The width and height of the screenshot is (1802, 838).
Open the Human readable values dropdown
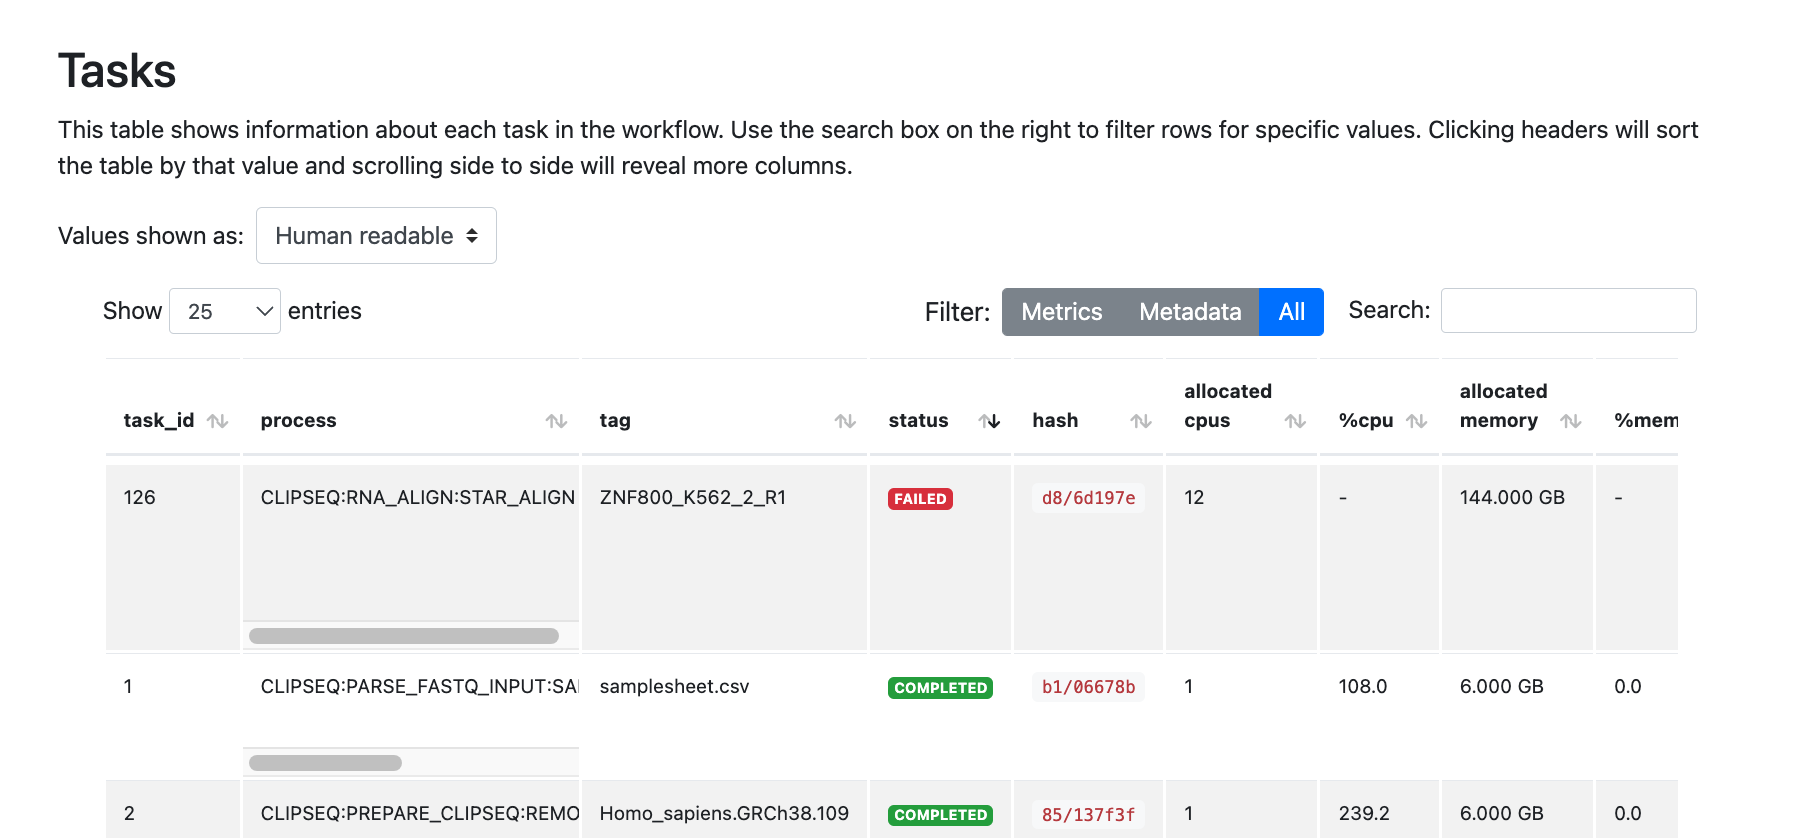pyautogui.click(x=376, y=236)
